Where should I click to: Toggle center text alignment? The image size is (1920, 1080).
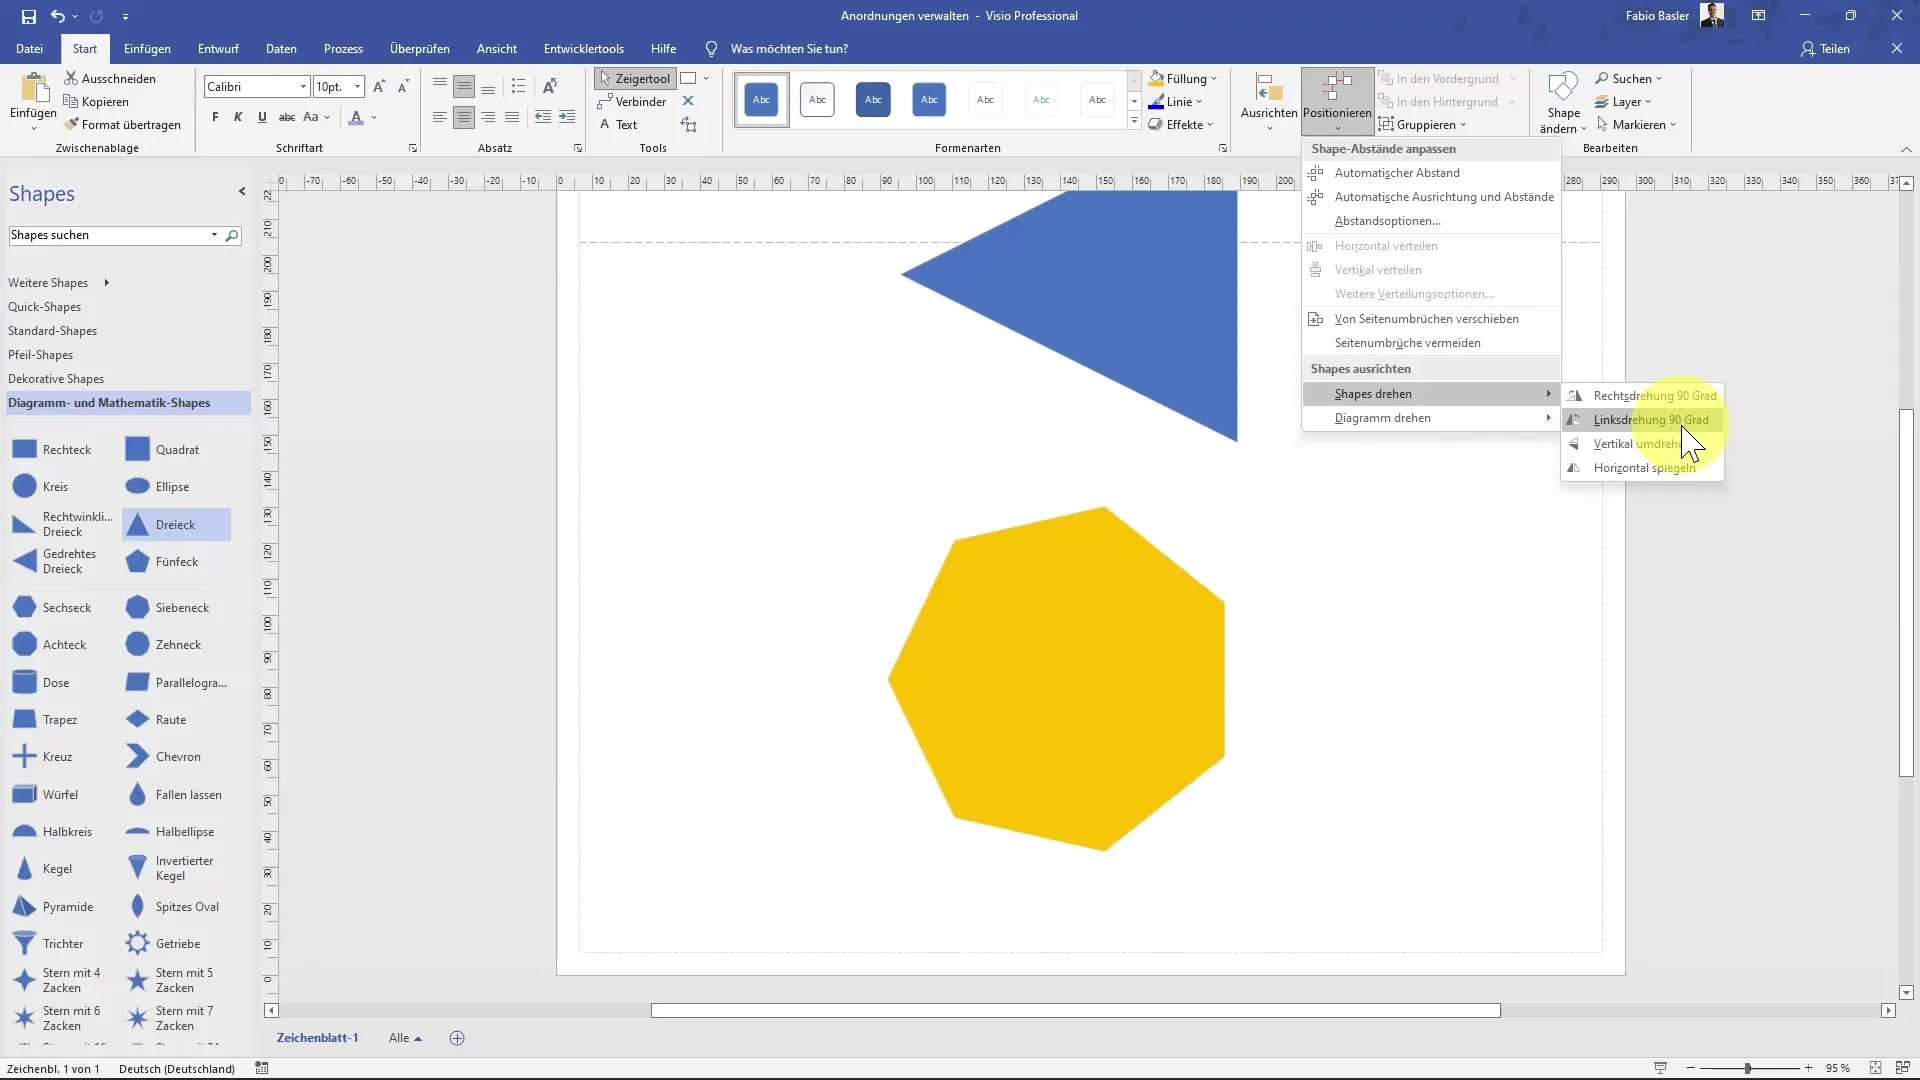point(464,117)
